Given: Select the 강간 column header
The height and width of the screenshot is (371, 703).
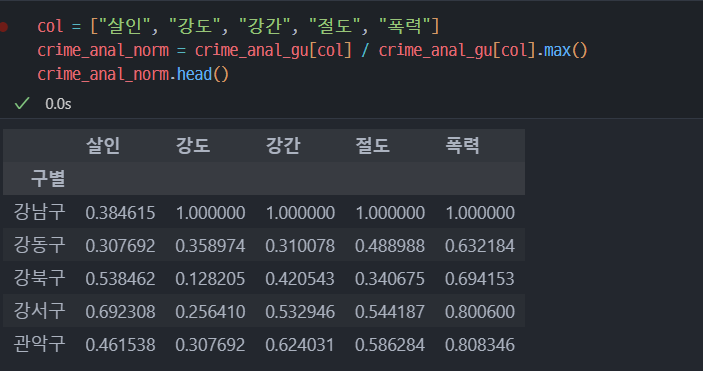Looking at the screenshot, I should [x=283, y=146].
